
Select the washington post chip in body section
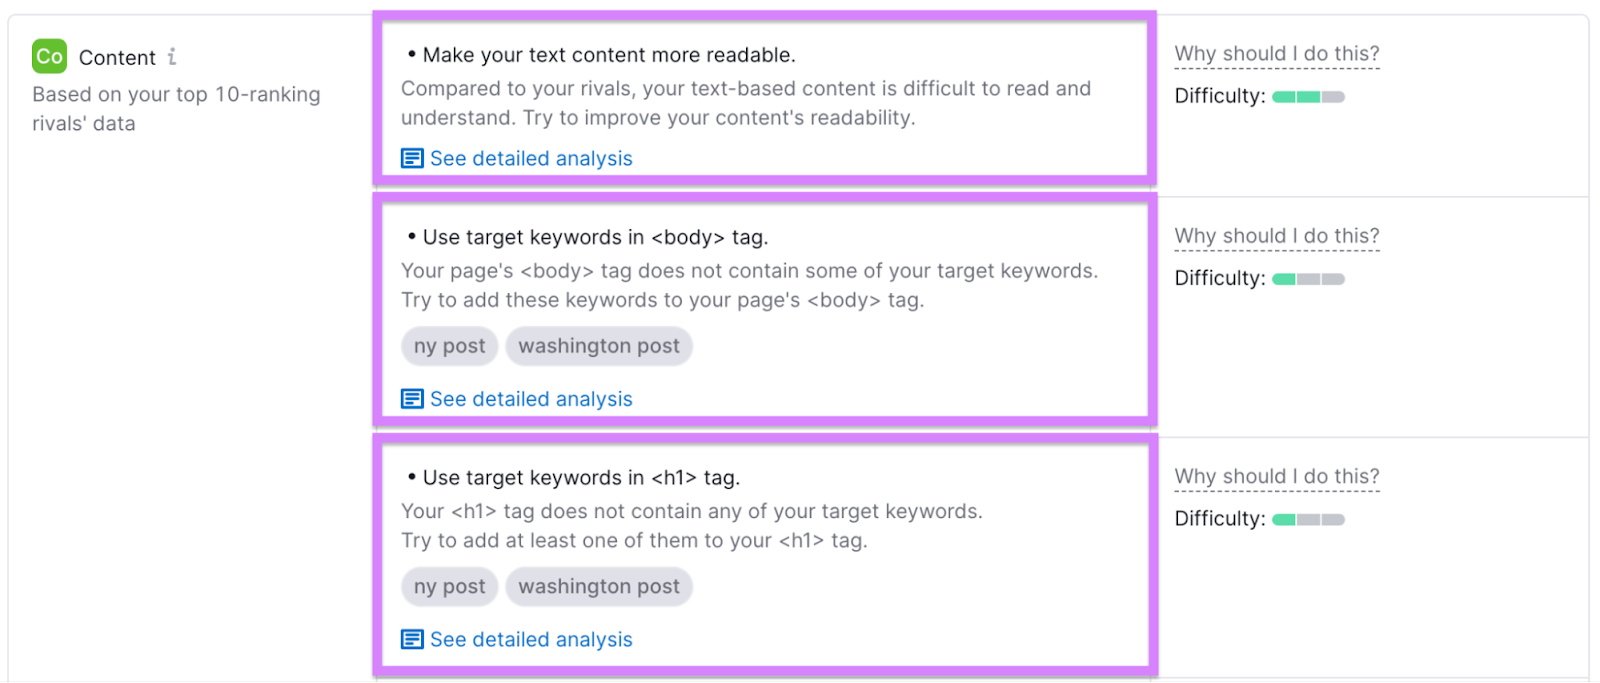click(598, 346)
